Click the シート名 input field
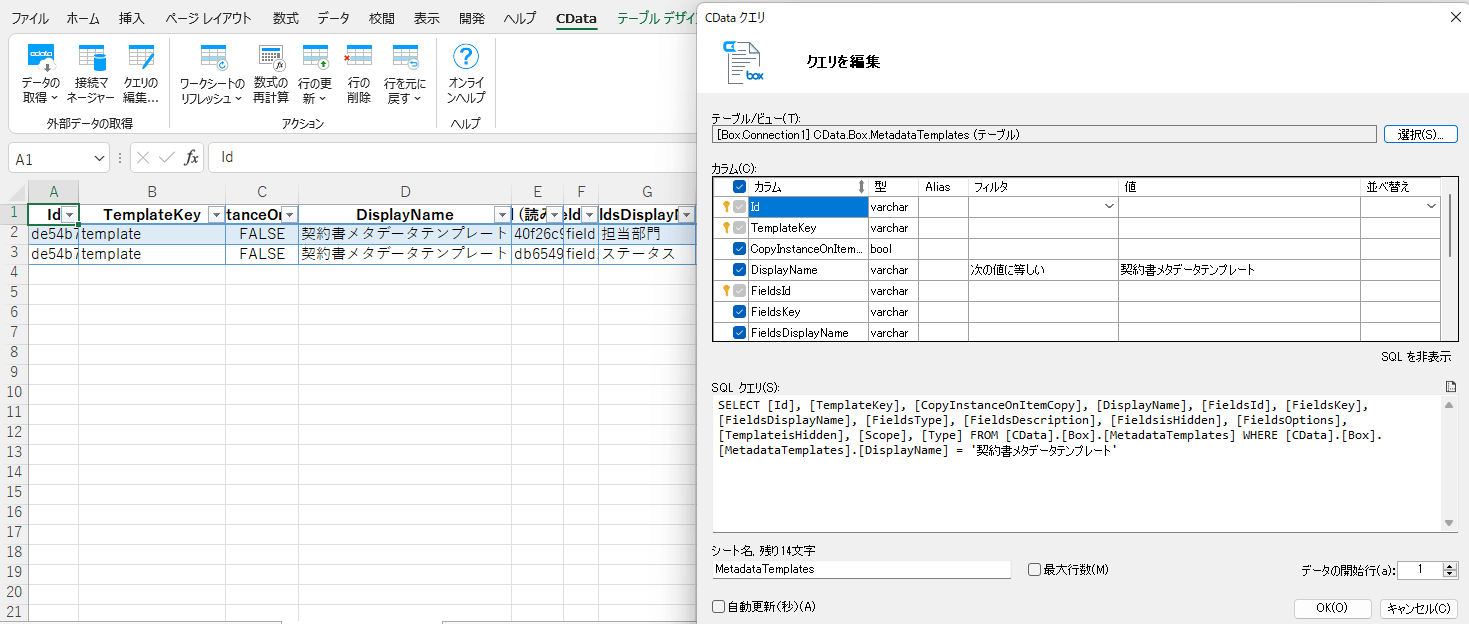 tap(860, 569)
